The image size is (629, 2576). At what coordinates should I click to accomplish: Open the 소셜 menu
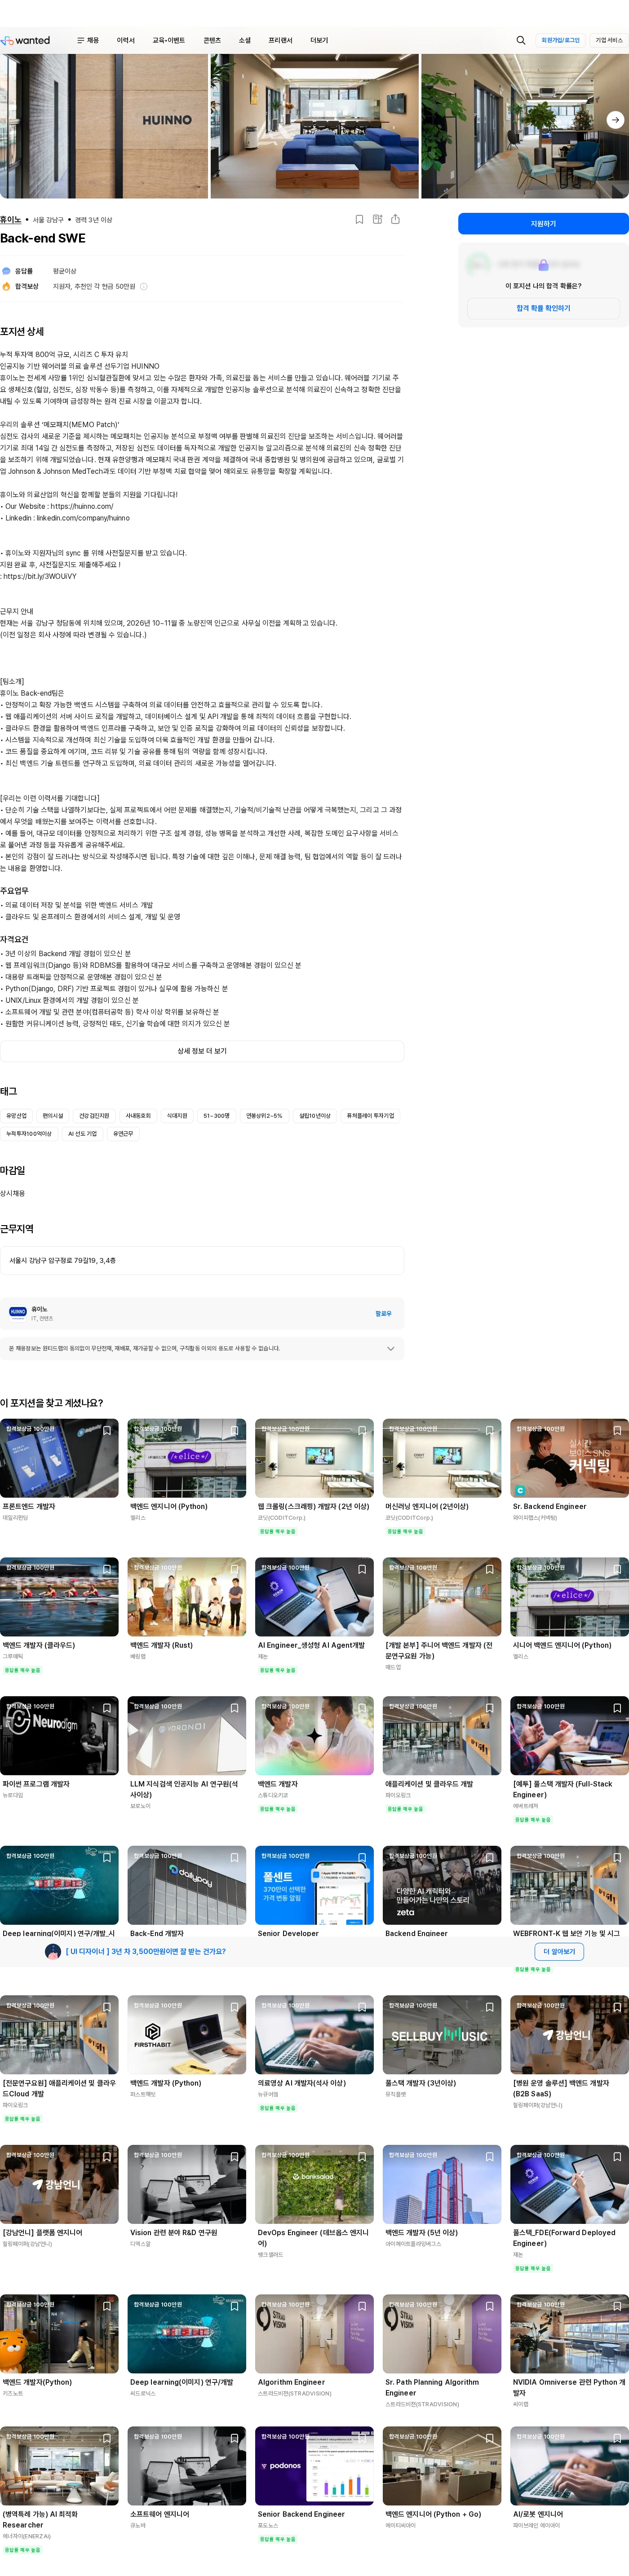point(244,40)
